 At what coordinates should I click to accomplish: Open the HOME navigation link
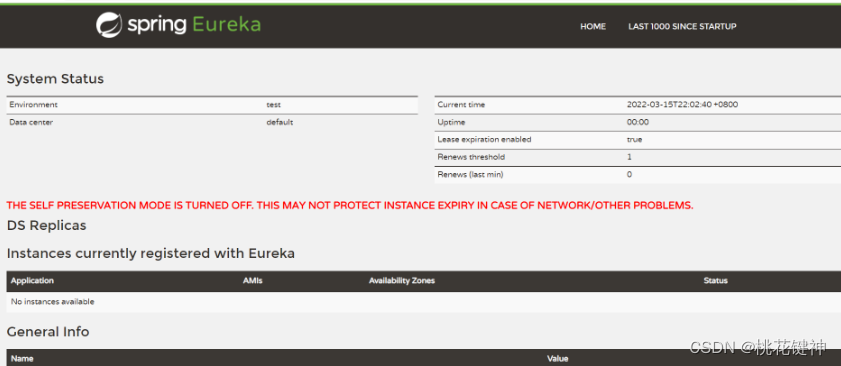tap(593, 26)
